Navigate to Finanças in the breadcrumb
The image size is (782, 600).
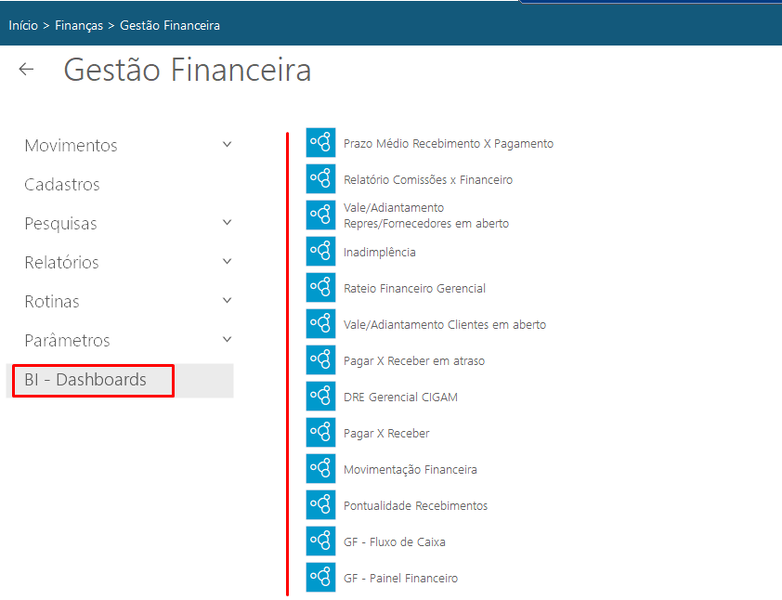79,25
